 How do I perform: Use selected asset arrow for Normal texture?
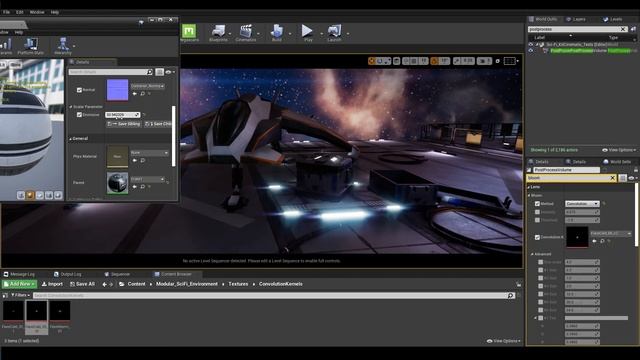135,94
